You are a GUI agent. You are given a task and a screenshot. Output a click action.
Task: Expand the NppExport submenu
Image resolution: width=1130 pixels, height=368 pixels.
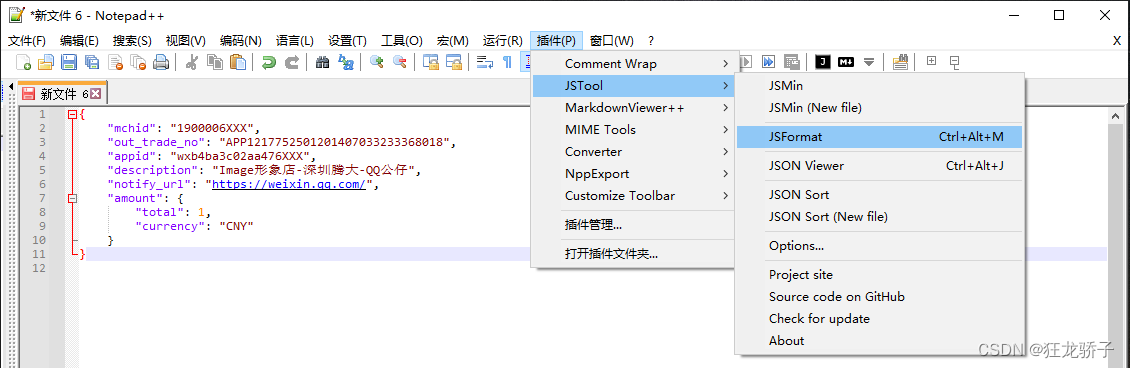(x=633, y=174)
